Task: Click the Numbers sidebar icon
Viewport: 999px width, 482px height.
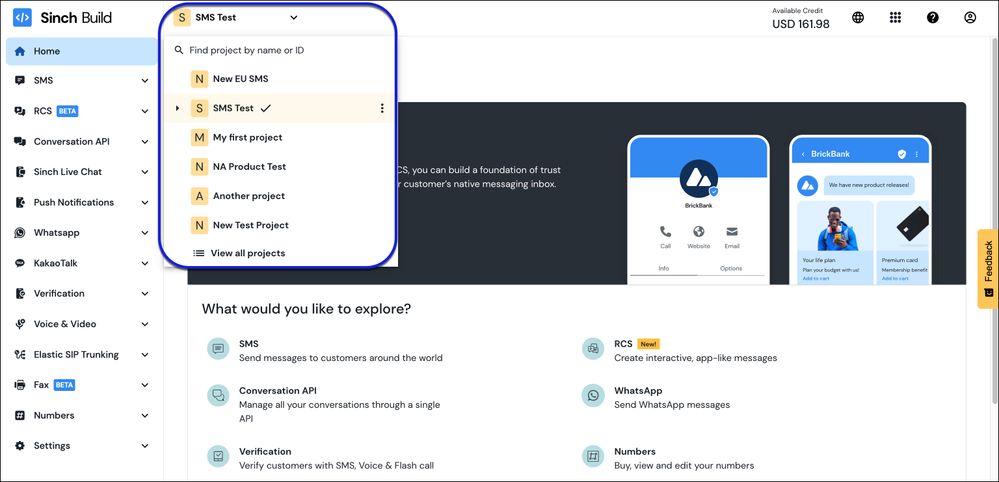Action: point(20,415)
